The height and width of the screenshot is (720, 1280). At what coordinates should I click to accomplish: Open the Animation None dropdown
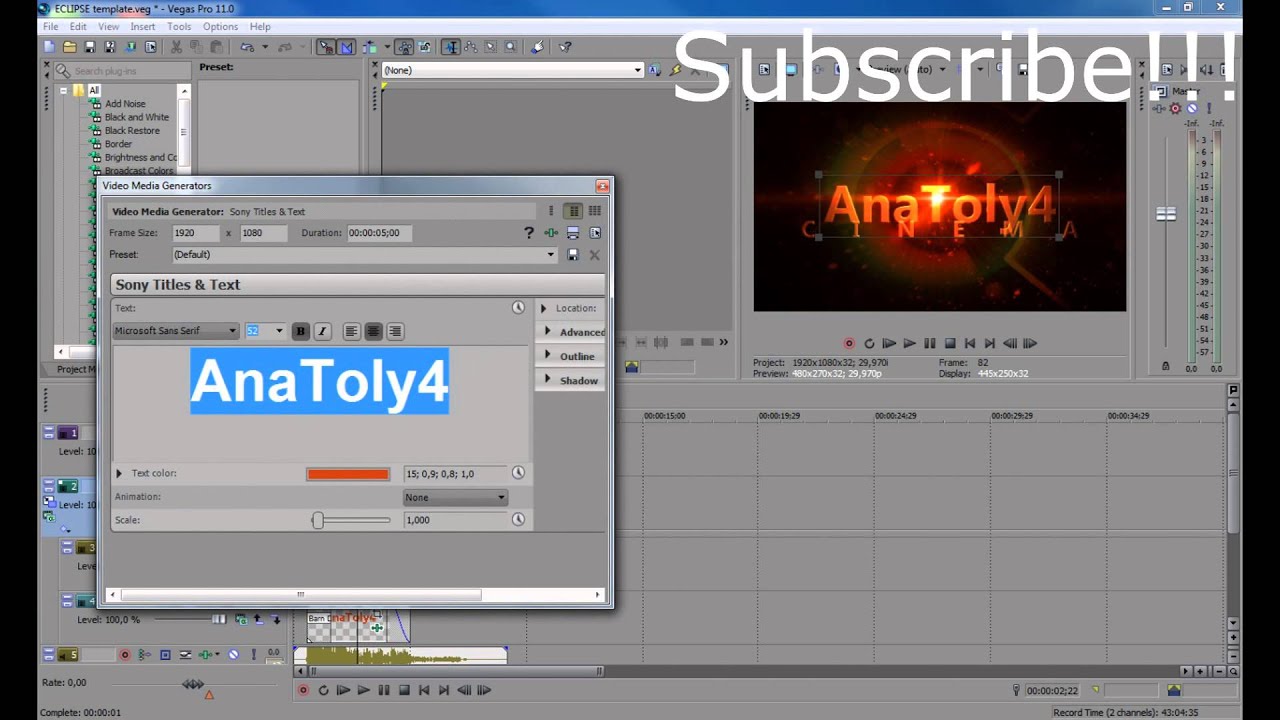coord(455,497)
